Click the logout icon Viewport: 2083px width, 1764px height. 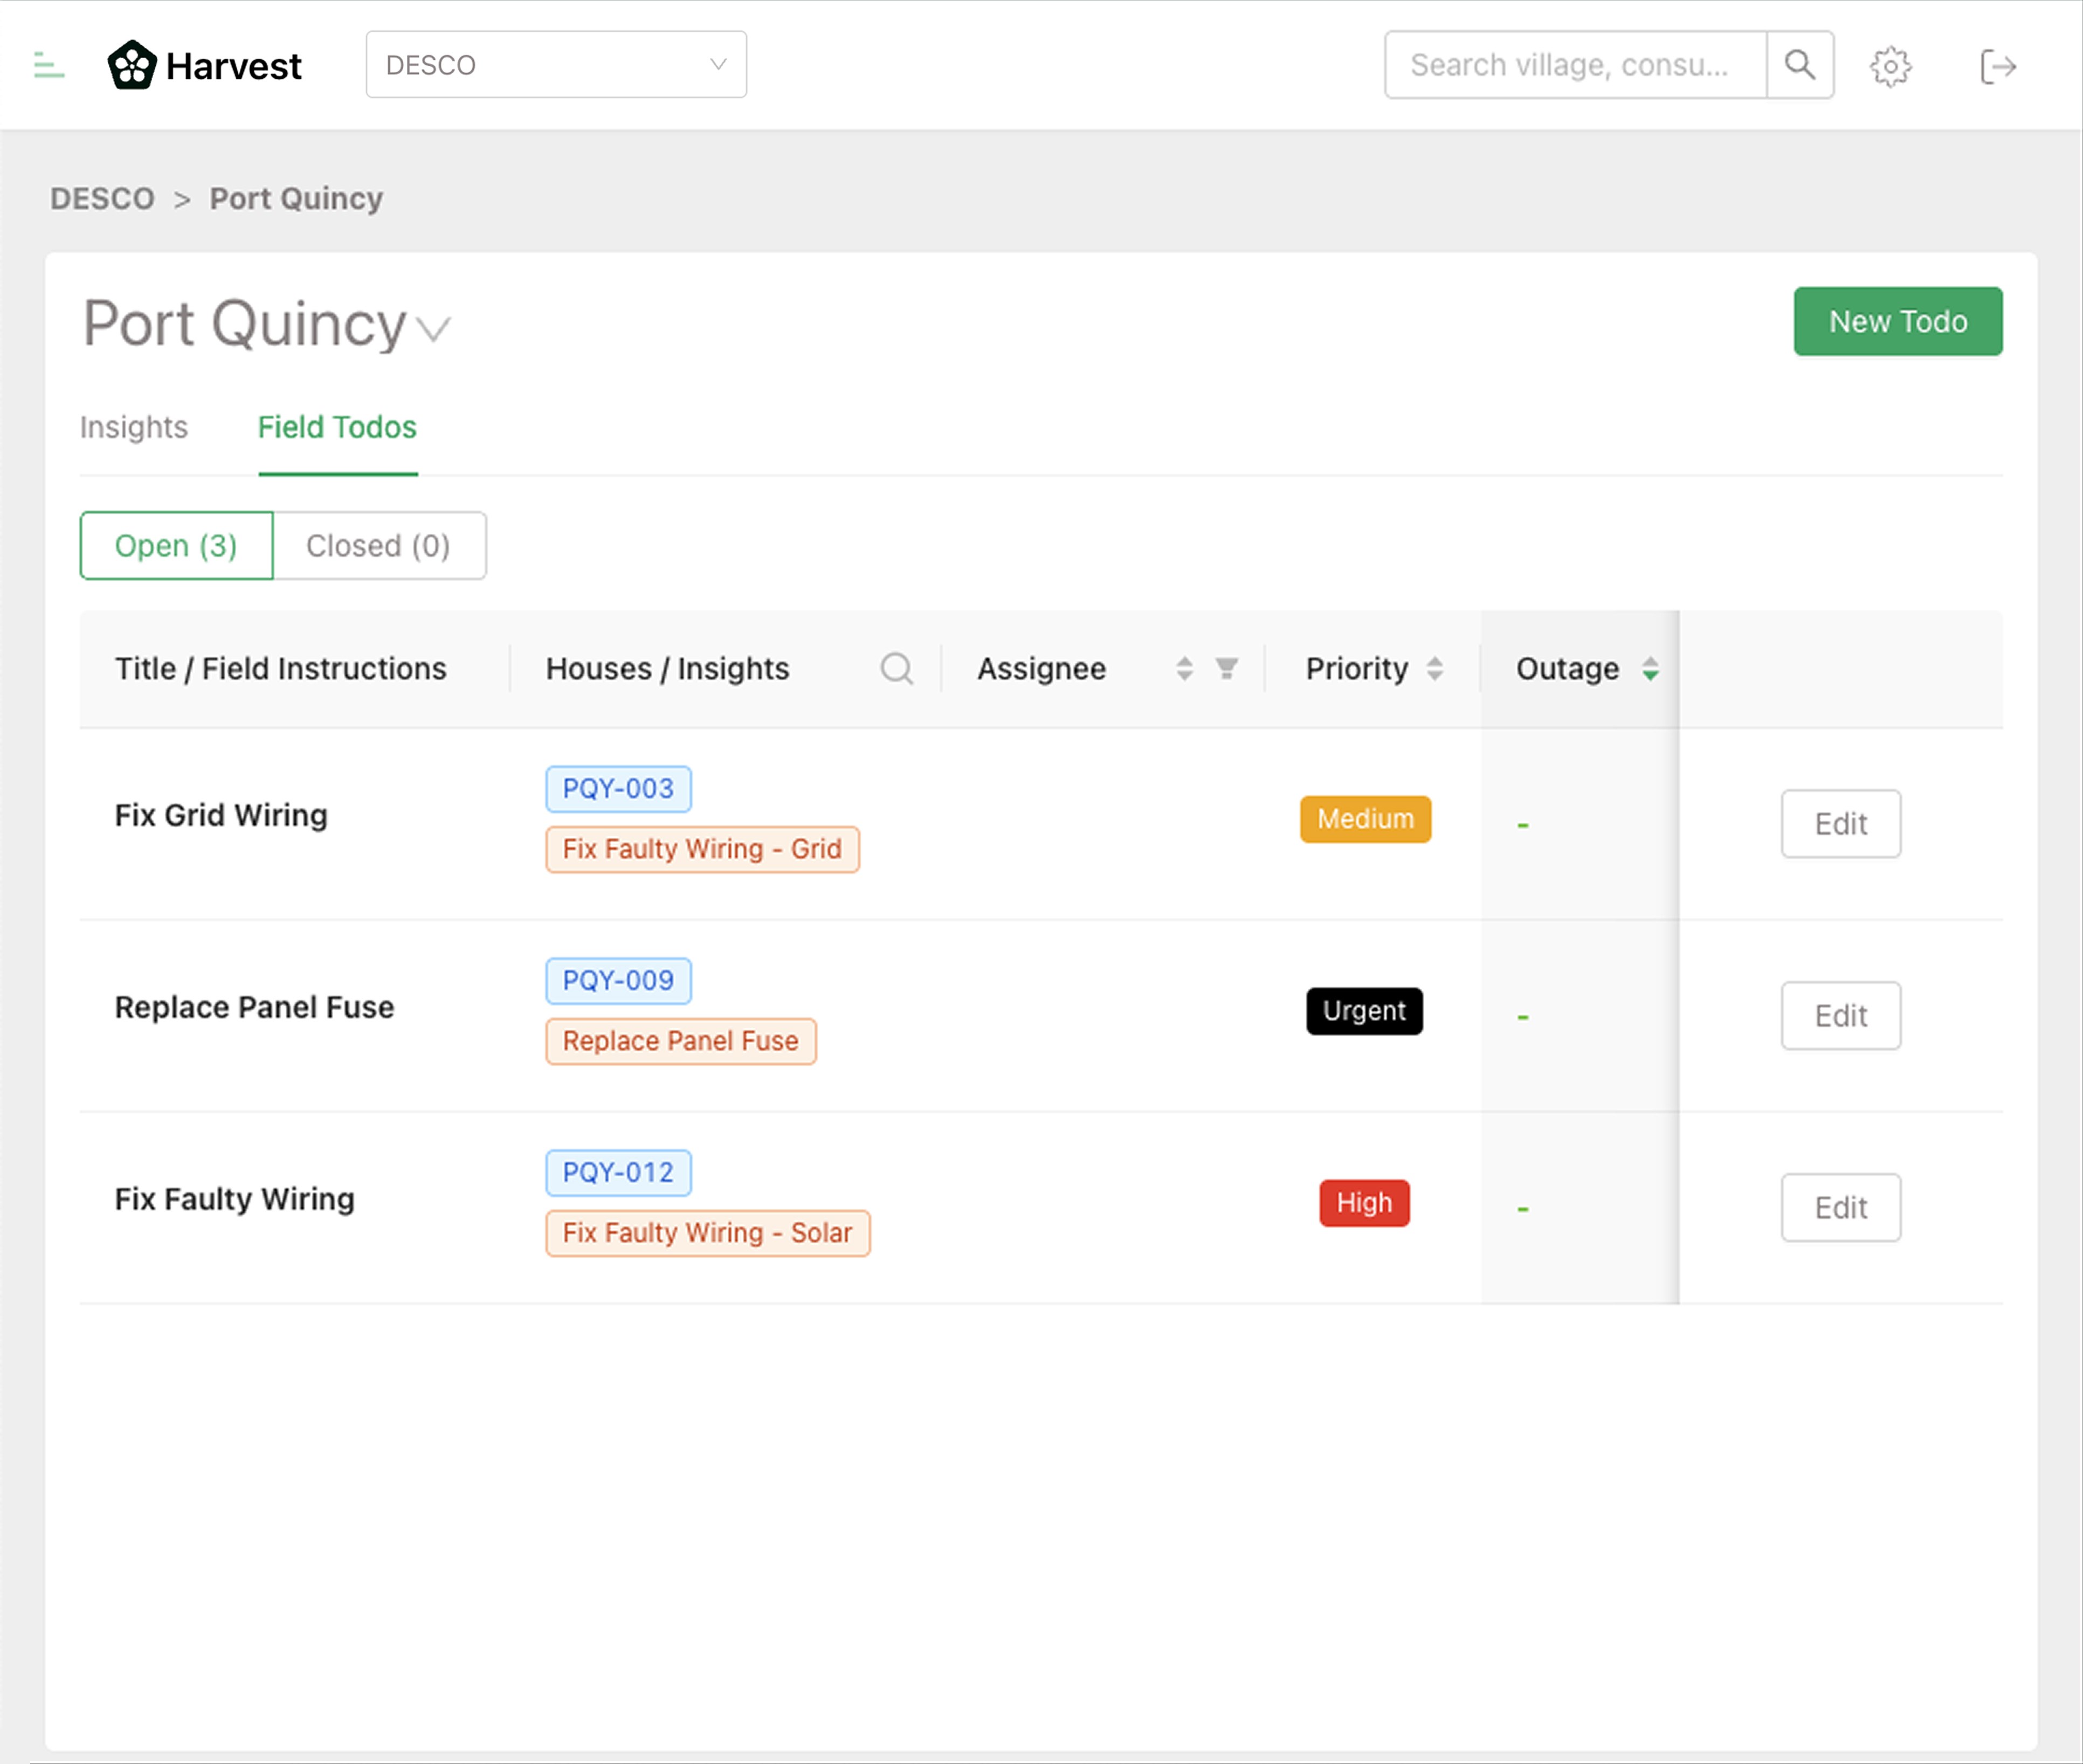coord(1997,67)
